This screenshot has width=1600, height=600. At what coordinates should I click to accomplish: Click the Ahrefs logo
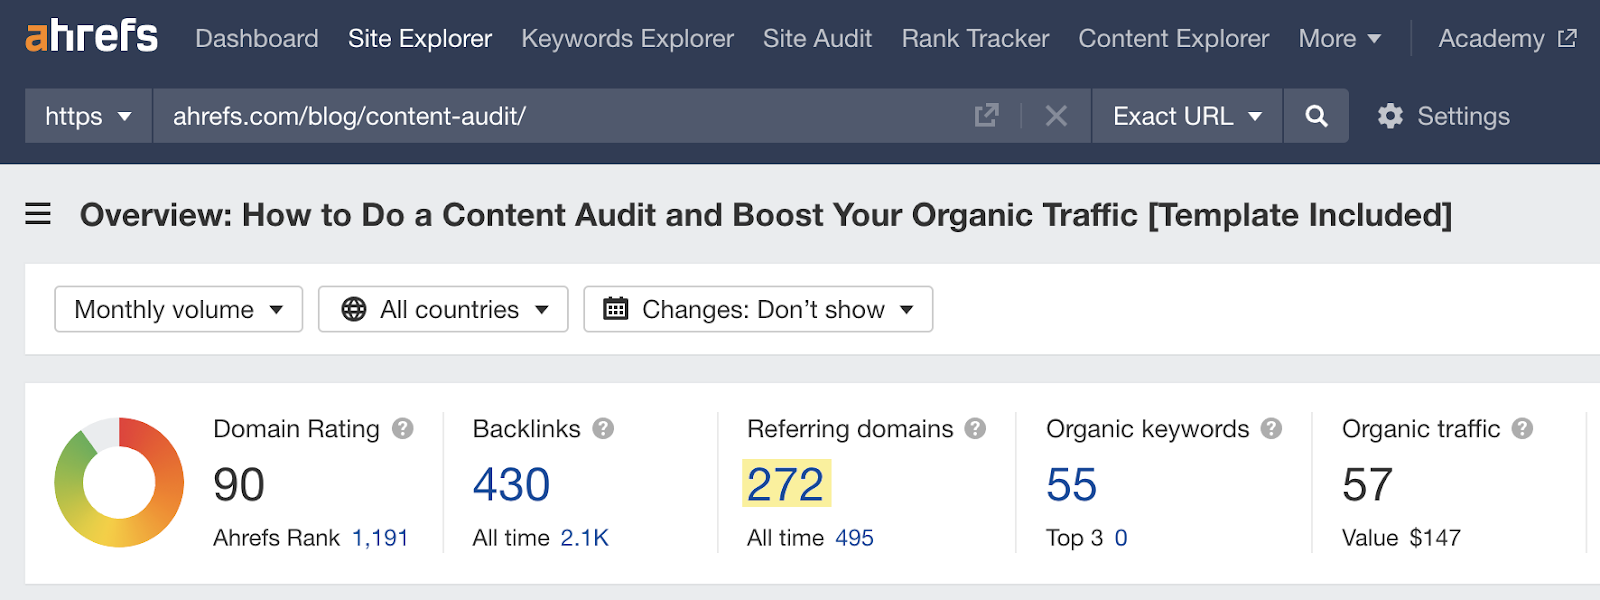click(91, 37)
